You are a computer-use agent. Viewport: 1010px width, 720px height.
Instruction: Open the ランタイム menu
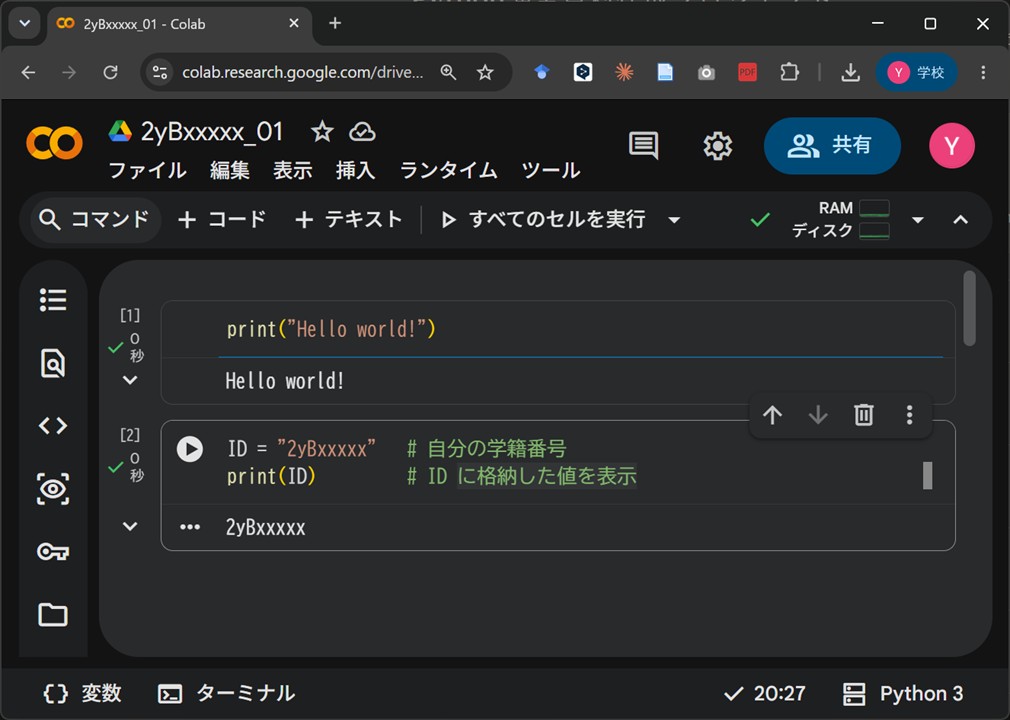(x=448, y=170)
